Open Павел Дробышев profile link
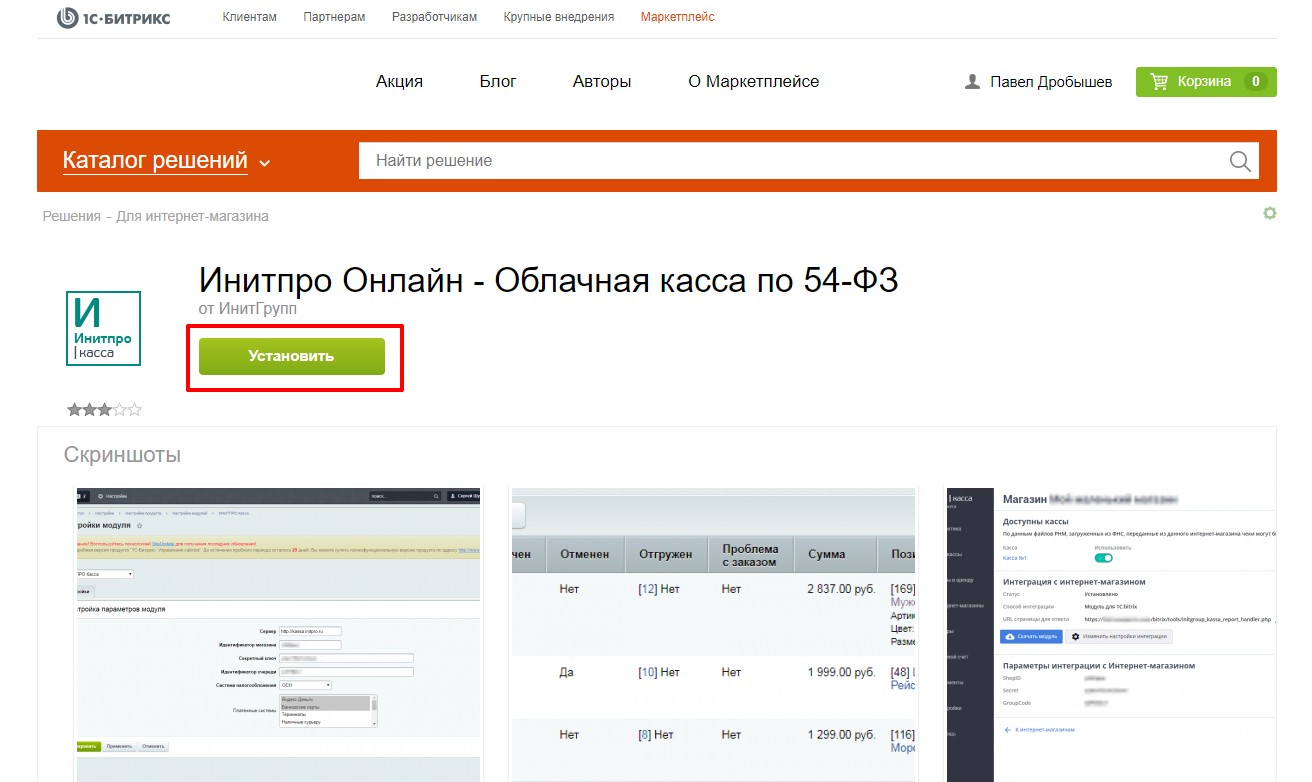 (1051, 82)
